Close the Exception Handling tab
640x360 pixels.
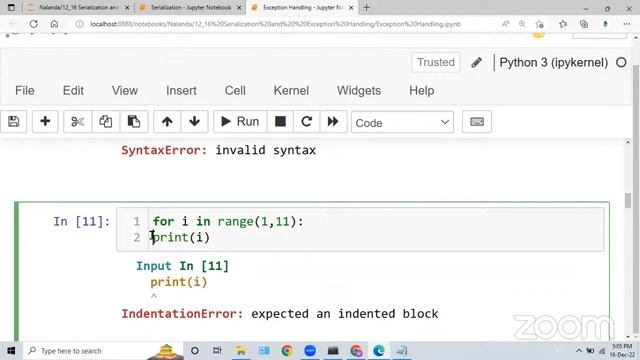click(x=351, y=8)
